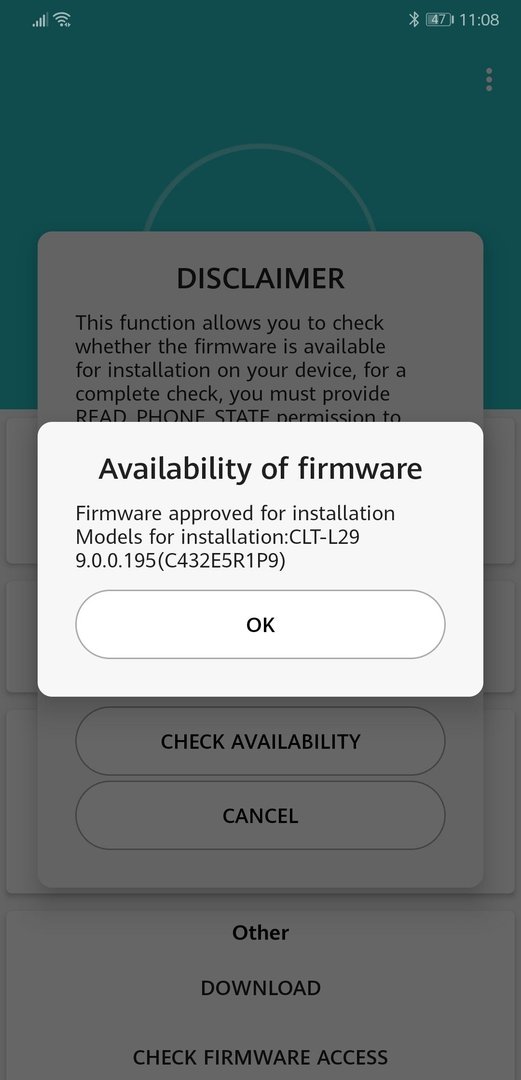The width and height of the screenshot is (521, 1080).
Task: Select the DOWNLOAD option under Other
Action: click(260, 988)
